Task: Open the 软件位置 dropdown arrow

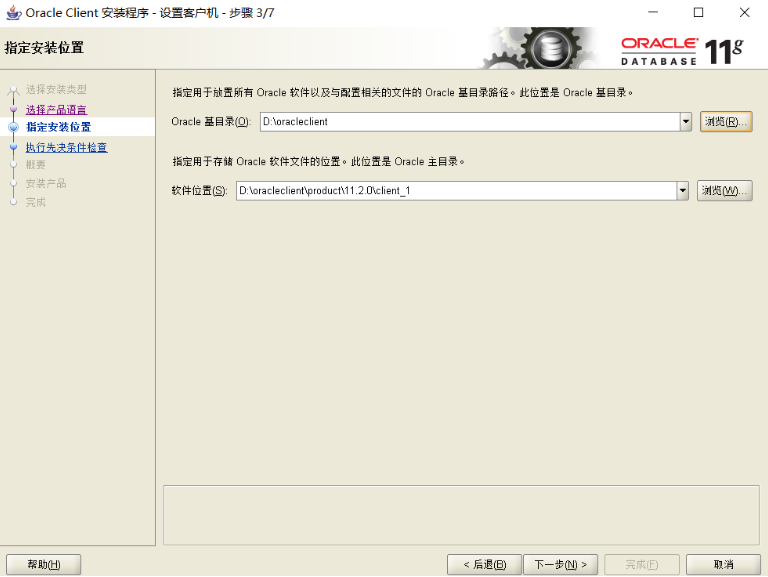Action: coord(683,191)
